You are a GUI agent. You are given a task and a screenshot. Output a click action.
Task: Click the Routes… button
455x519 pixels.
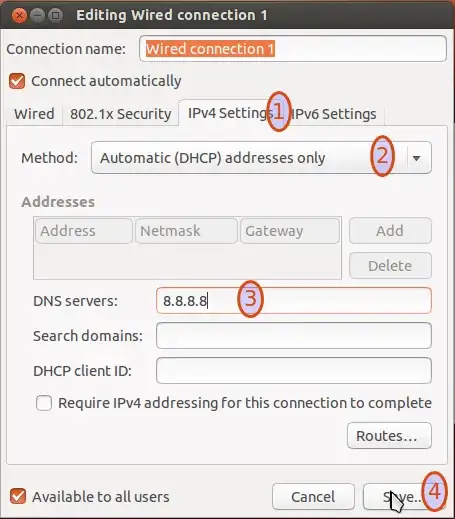coord(389,436)
